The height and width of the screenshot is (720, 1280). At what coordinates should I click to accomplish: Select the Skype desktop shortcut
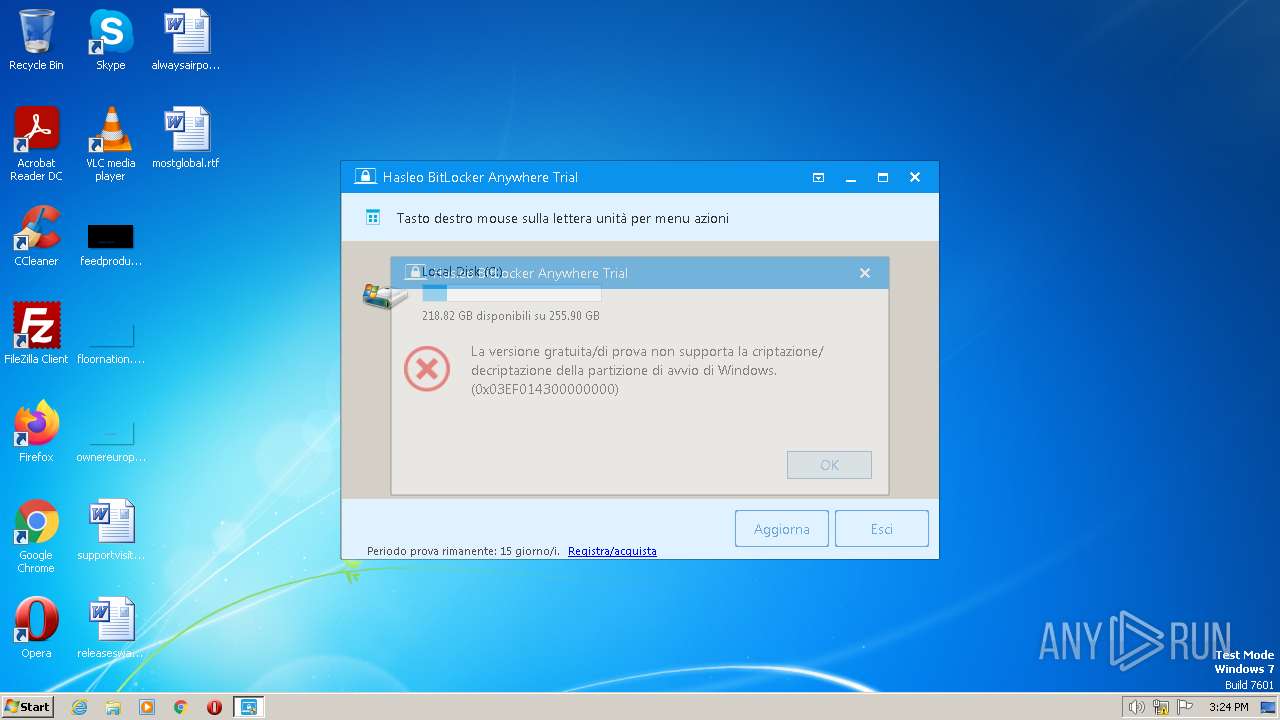point(110,40)
